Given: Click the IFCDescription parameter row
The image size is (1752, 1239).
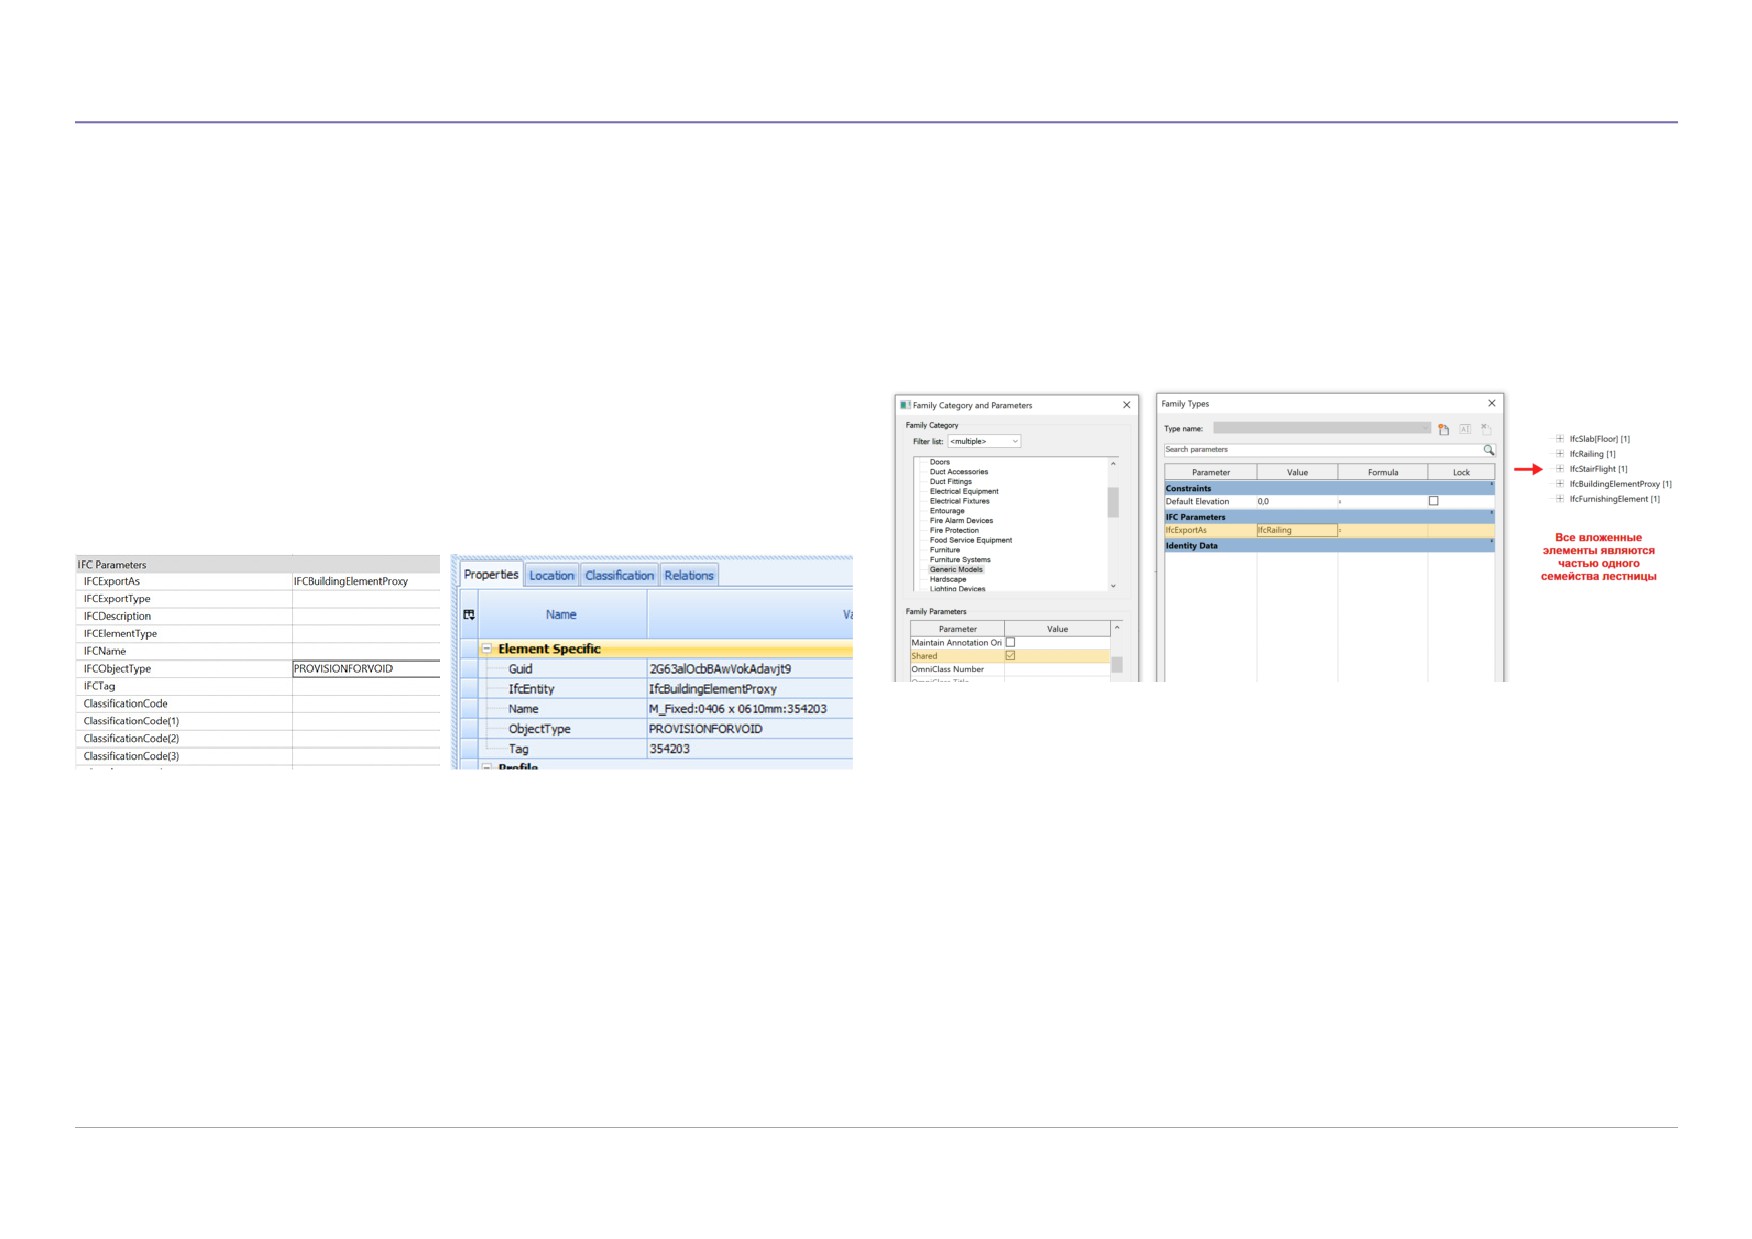Looking at the screenshot, I should coord(258,617).
